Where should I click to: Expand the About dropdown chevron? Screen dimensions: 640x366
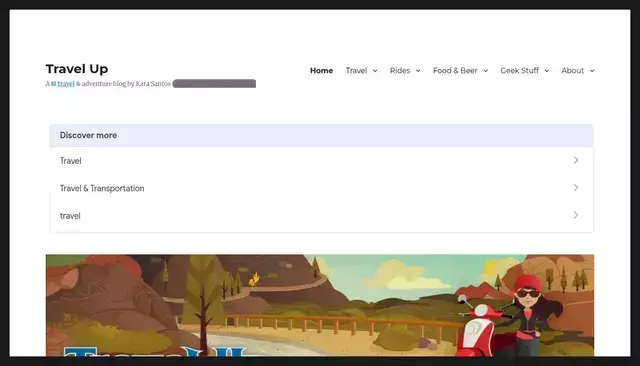pos(592,71)
